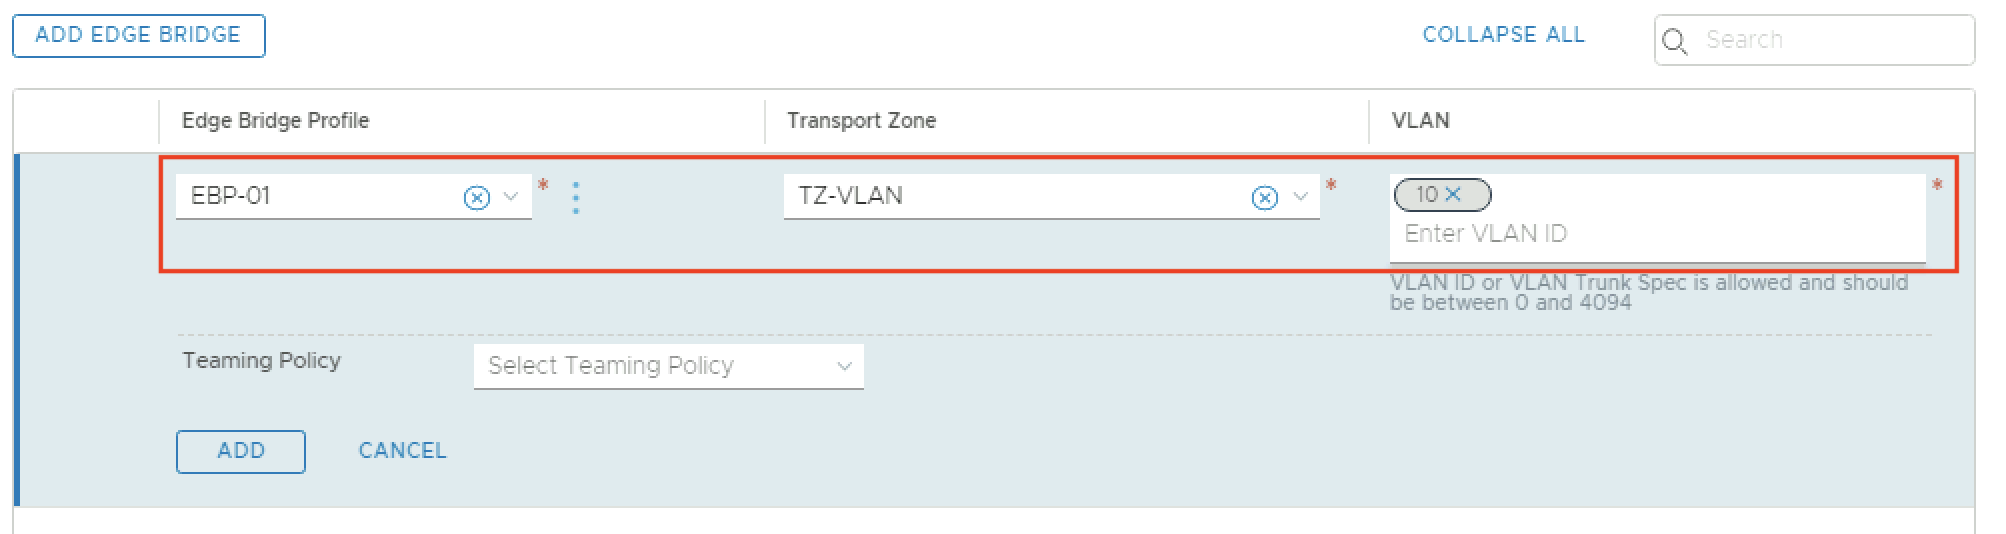This screenshot has height=534, width=2006.
Task: Collapse all rows with COLLAPSE ALL
Action: point(1503,35)
